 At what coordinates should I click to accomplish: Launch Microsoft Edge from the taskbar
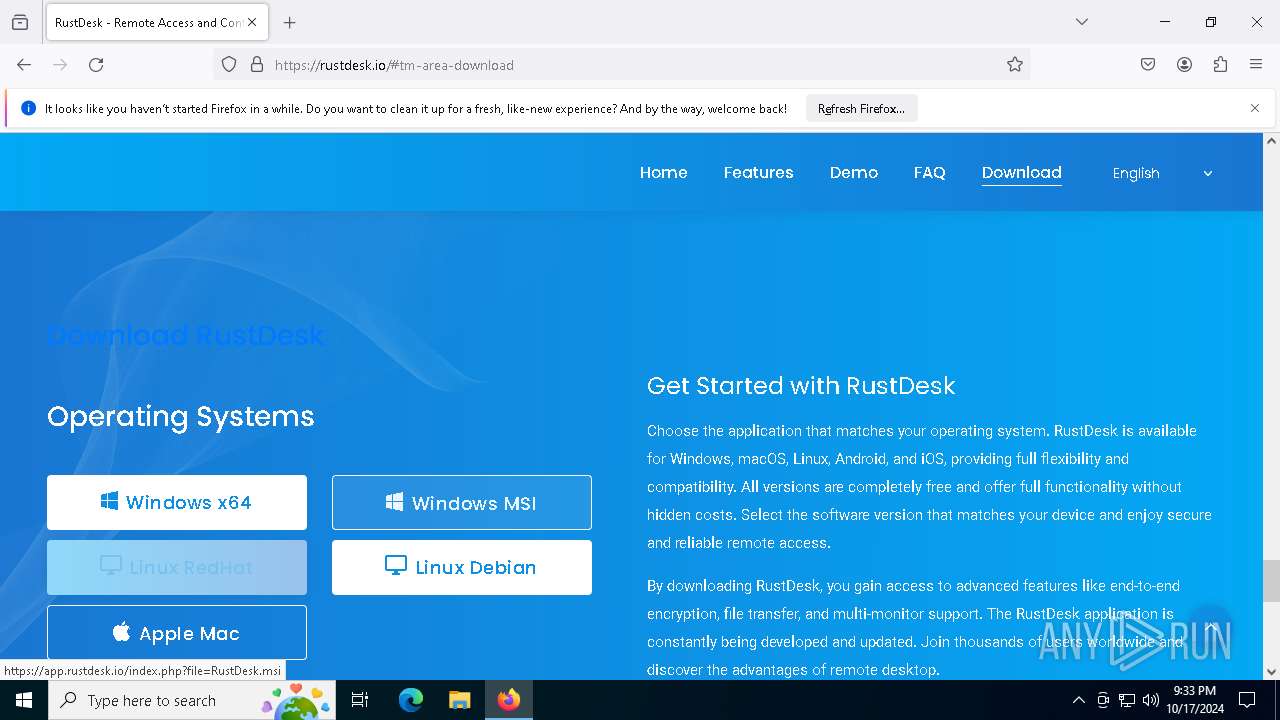click(411, 700)
